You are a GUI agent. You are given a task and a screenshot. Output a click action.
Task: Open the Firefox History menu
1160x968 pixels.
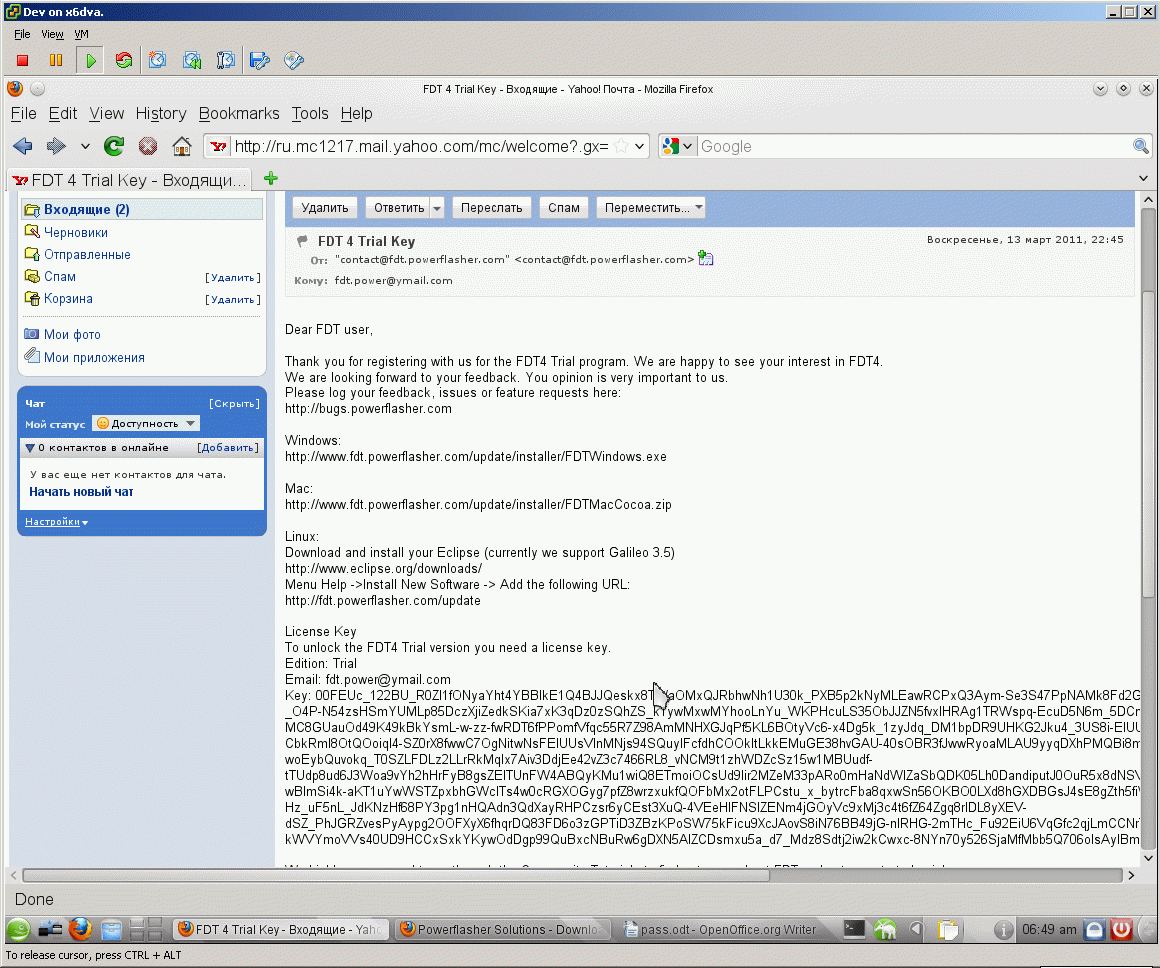[x=161, y=113]
